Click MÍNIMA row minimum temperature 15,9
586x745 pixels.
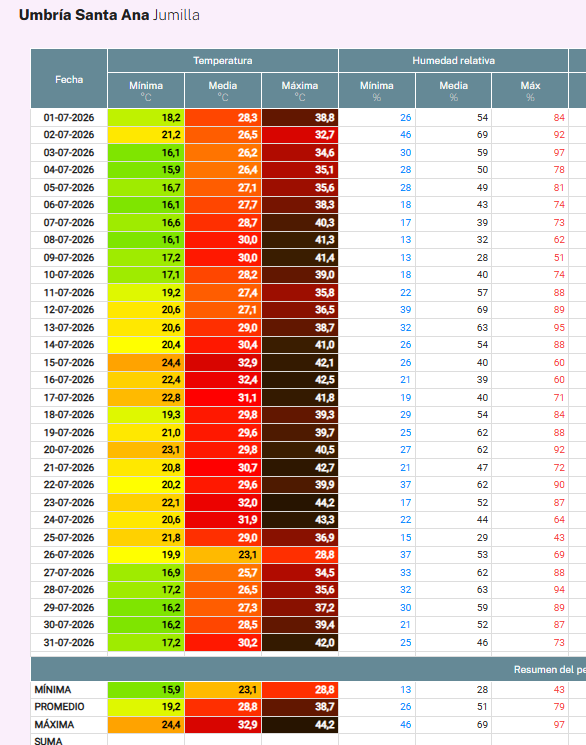(146, 689)
